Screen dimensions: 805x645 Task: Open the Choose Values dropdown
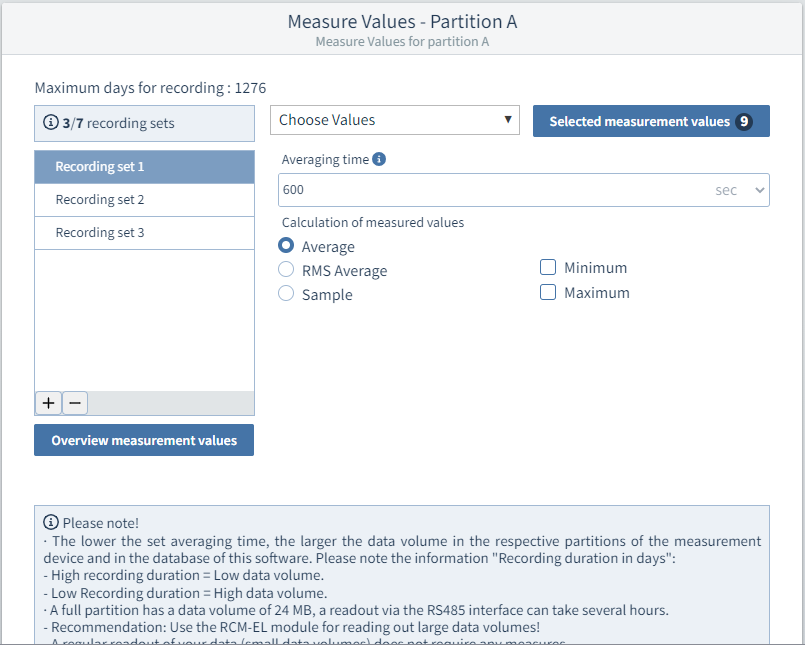[x=395, y=120]
